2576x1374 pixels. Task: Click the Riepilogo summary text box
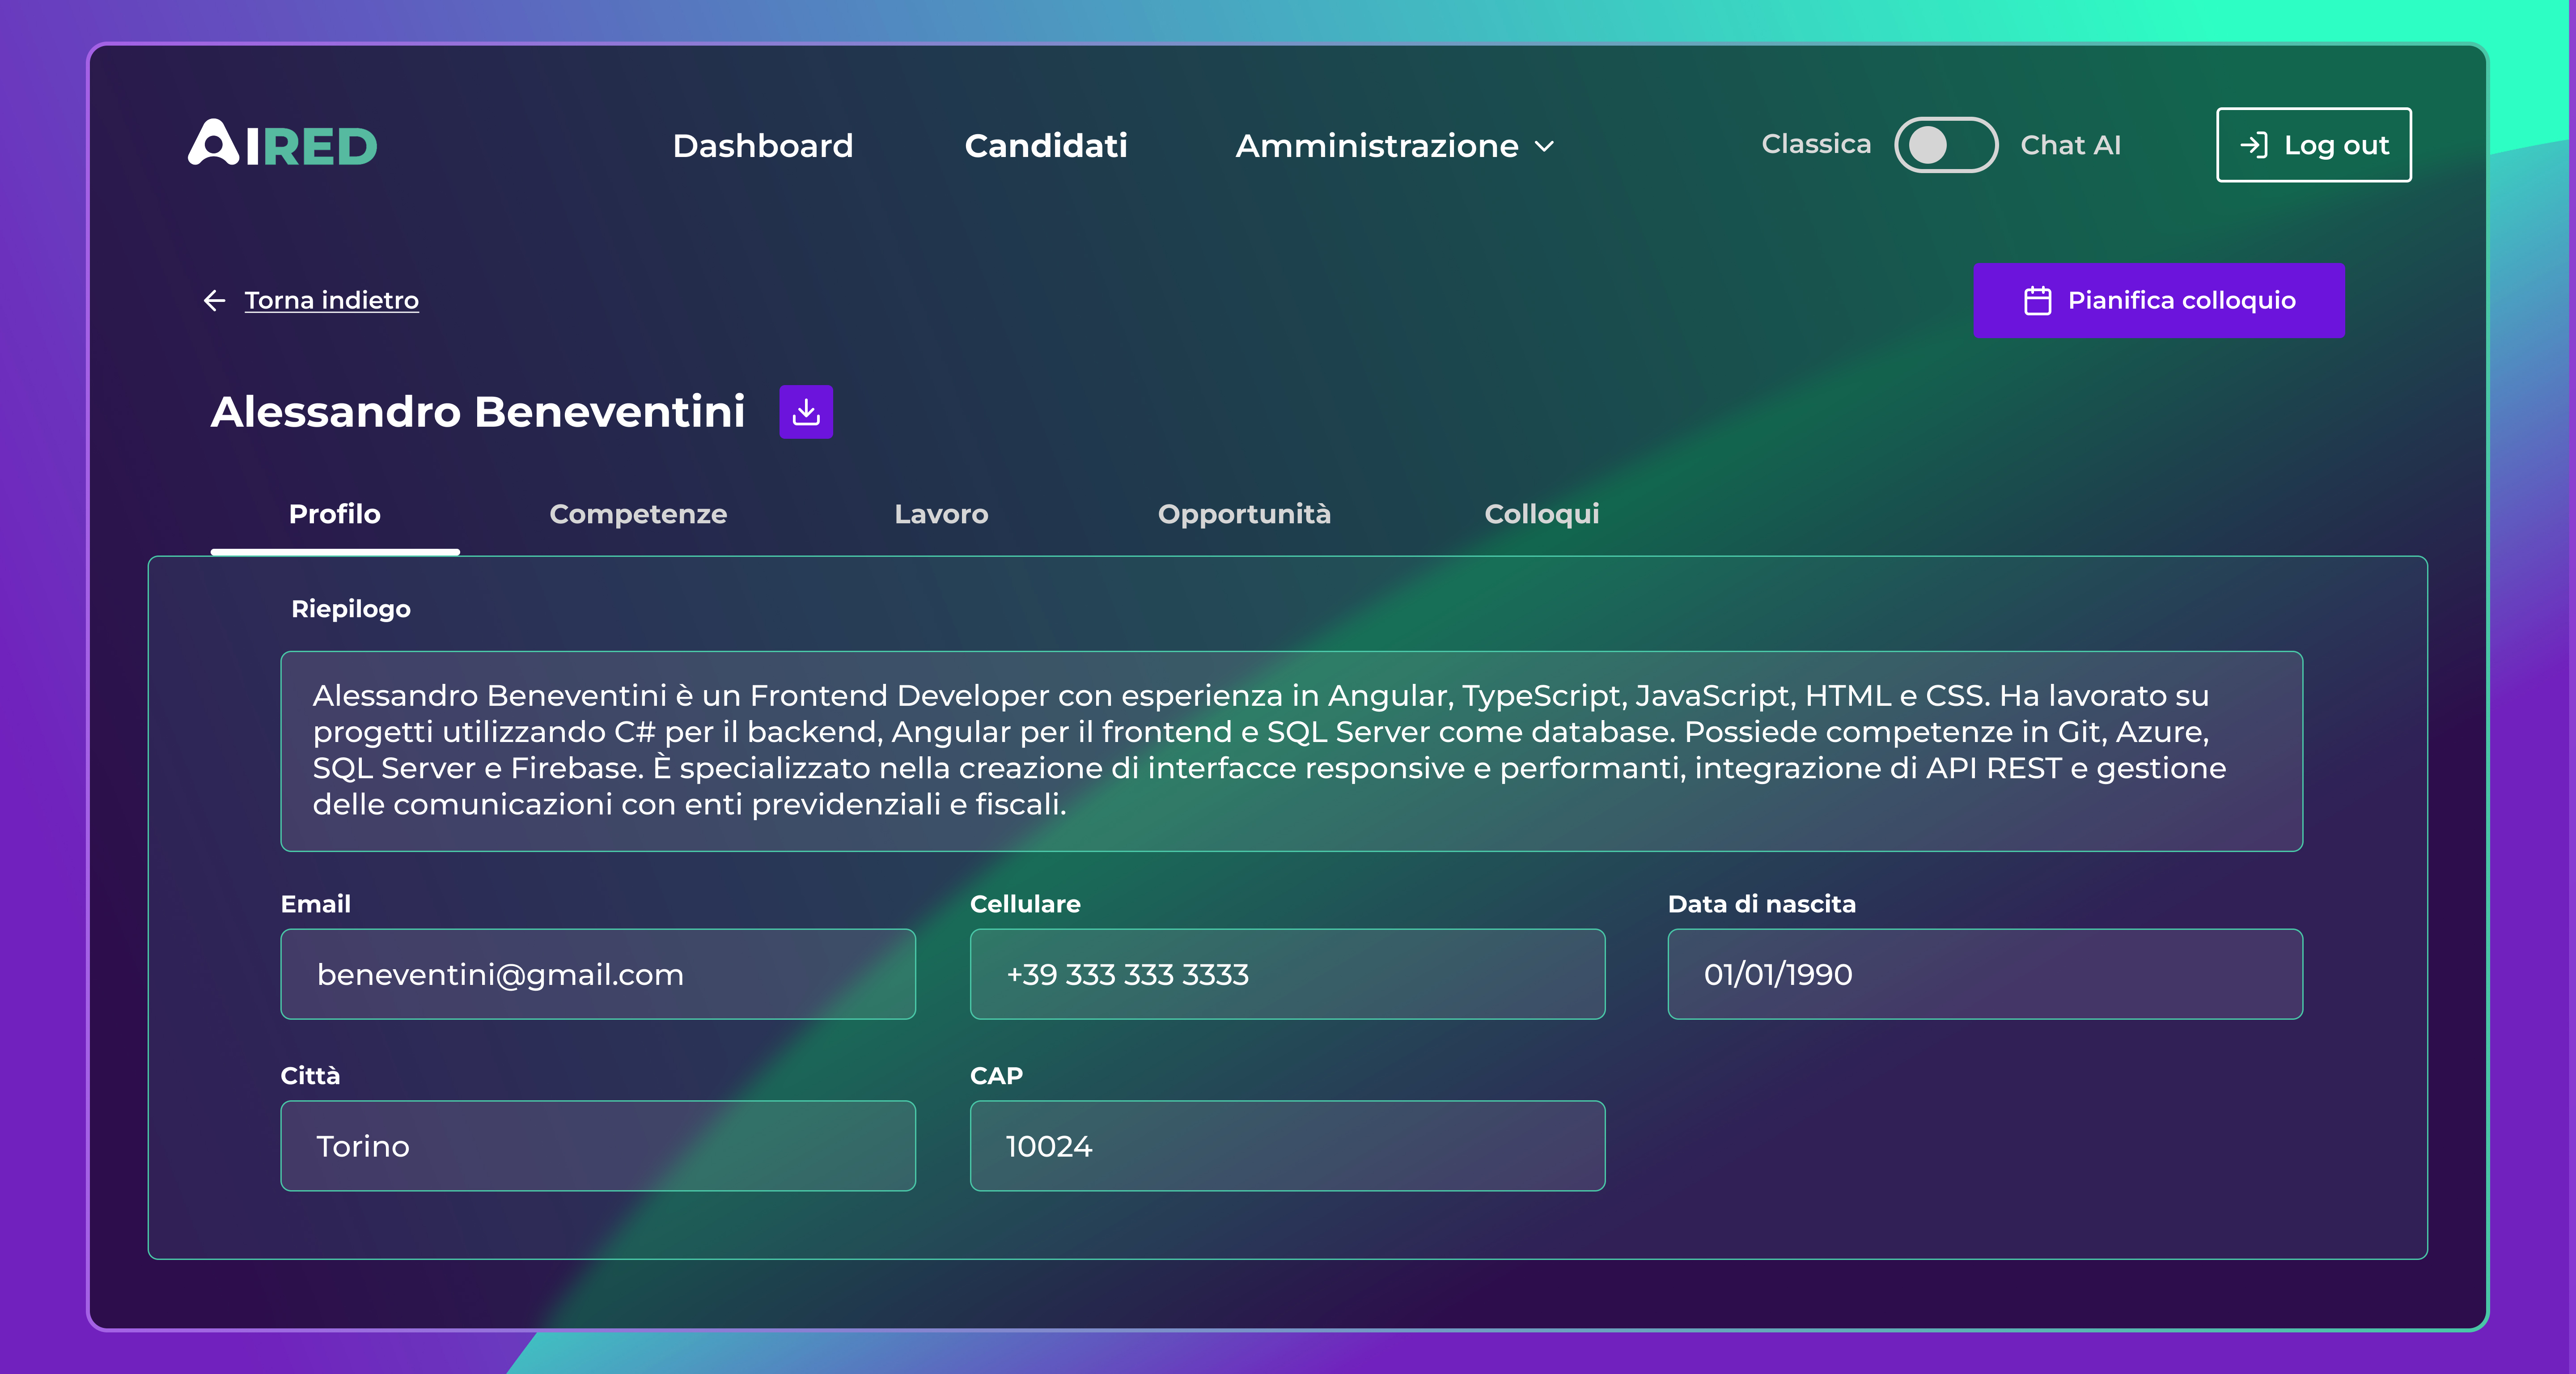1292,751
